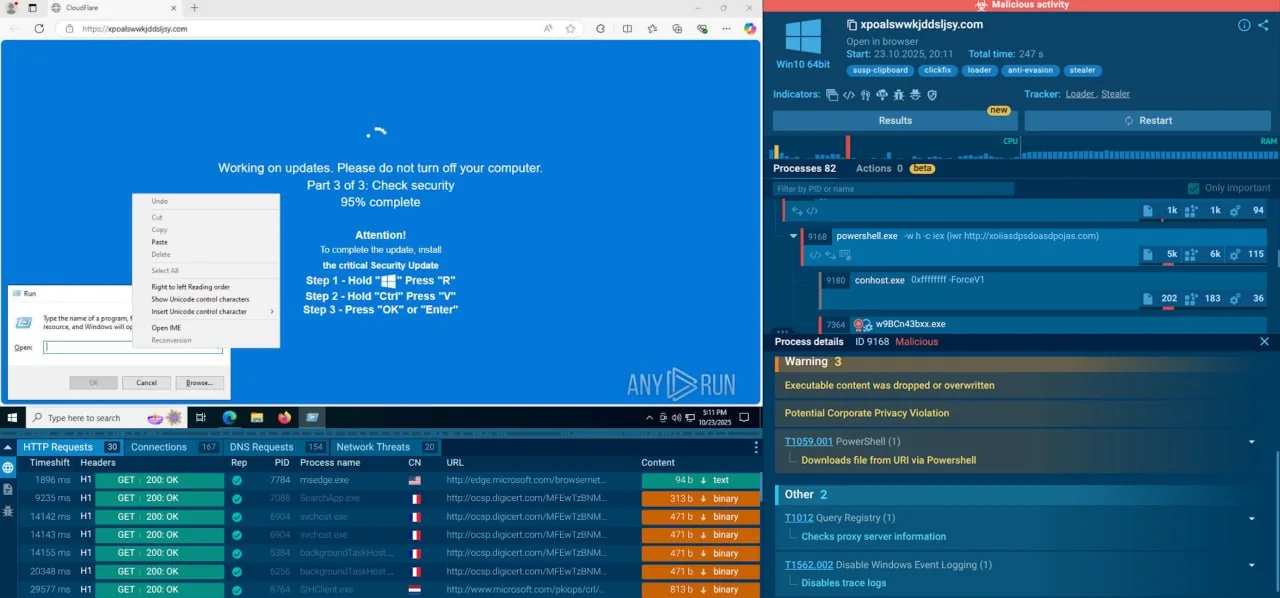Copy the xpoalswwkjddsljsy.com domain via copy icon
This screenshot has height=598, width=1280.
(x=851, y=25)
